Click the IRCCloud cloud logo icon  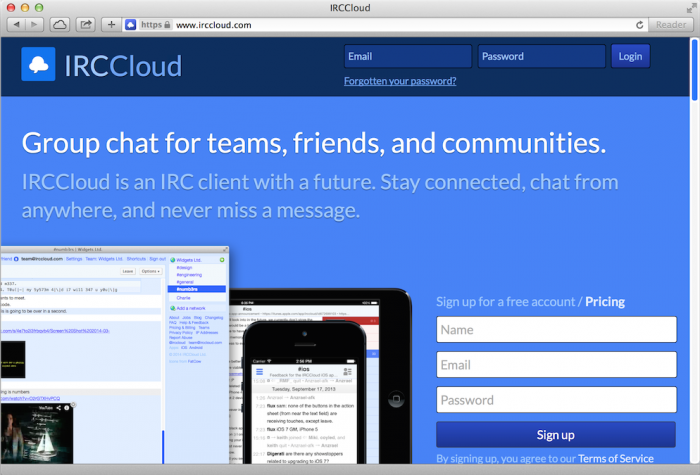pos(38,64)
